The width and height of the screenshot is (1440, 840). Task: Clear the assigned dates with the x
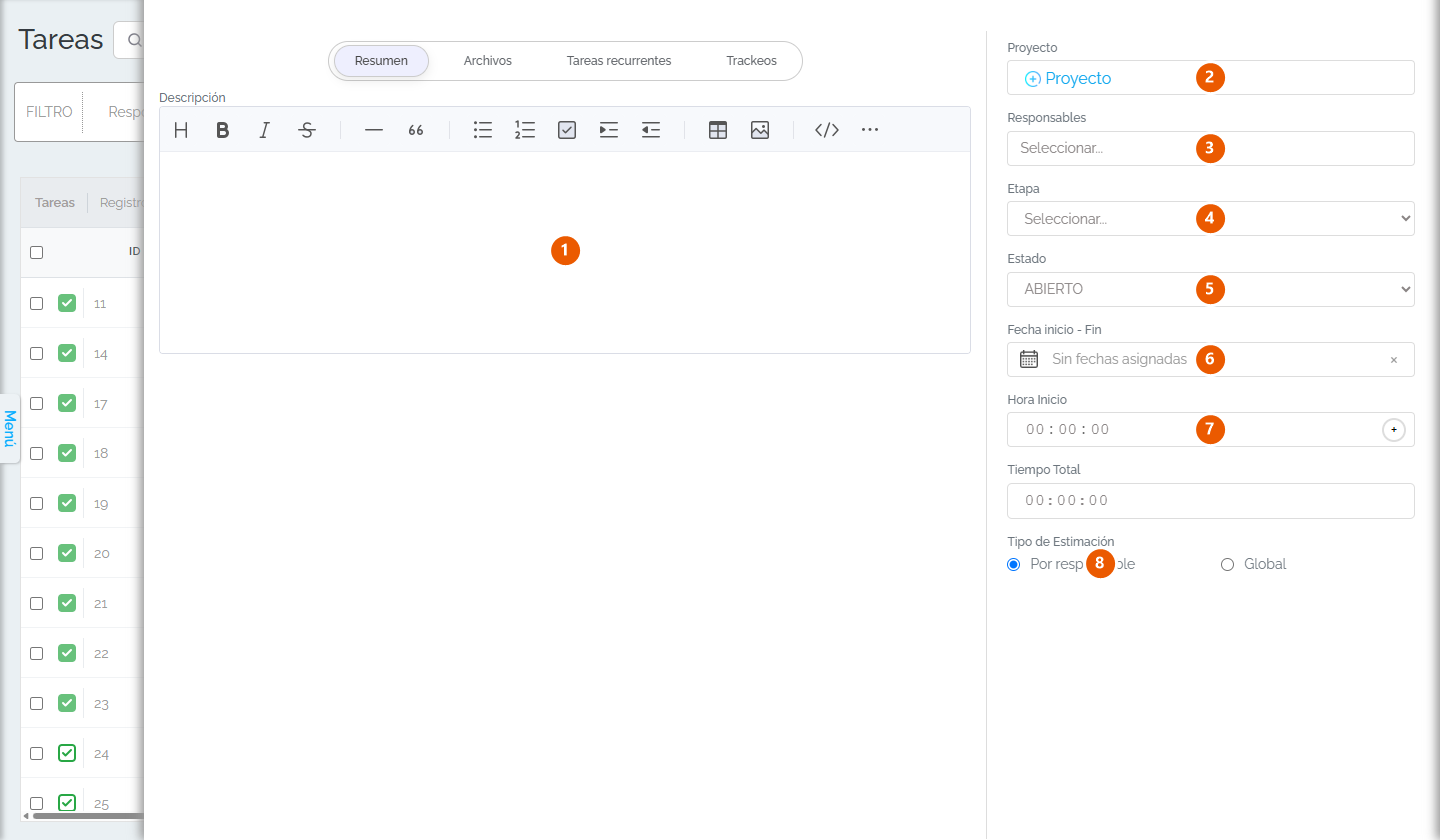click(x=1394, y=360)
